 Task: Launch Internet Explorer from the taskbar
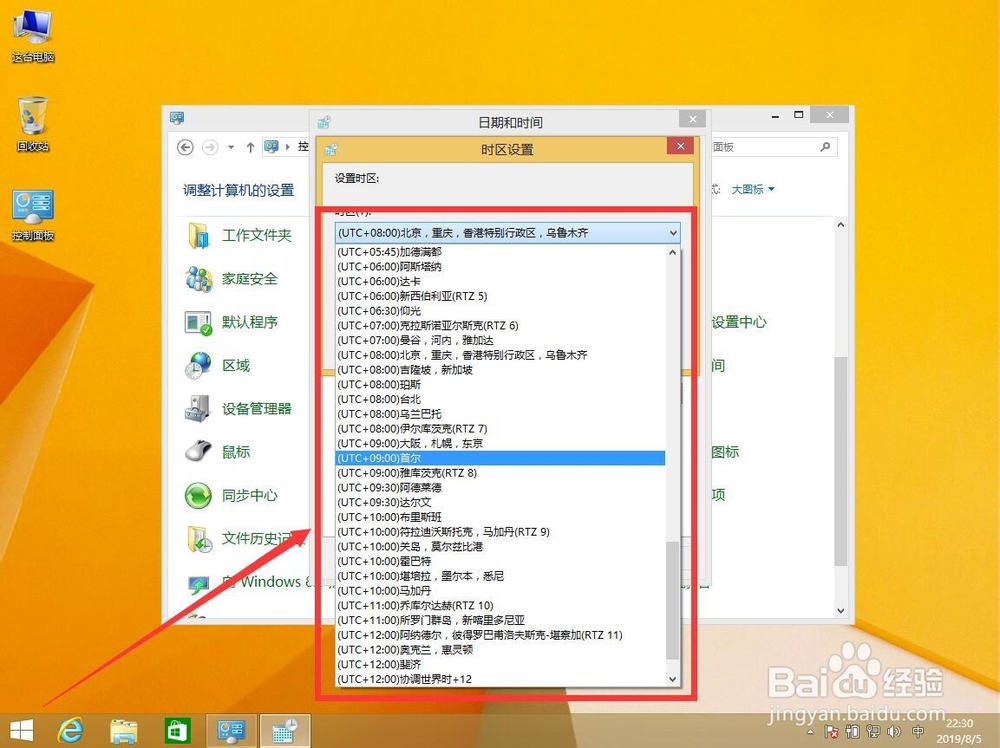[x=70, y=731]
